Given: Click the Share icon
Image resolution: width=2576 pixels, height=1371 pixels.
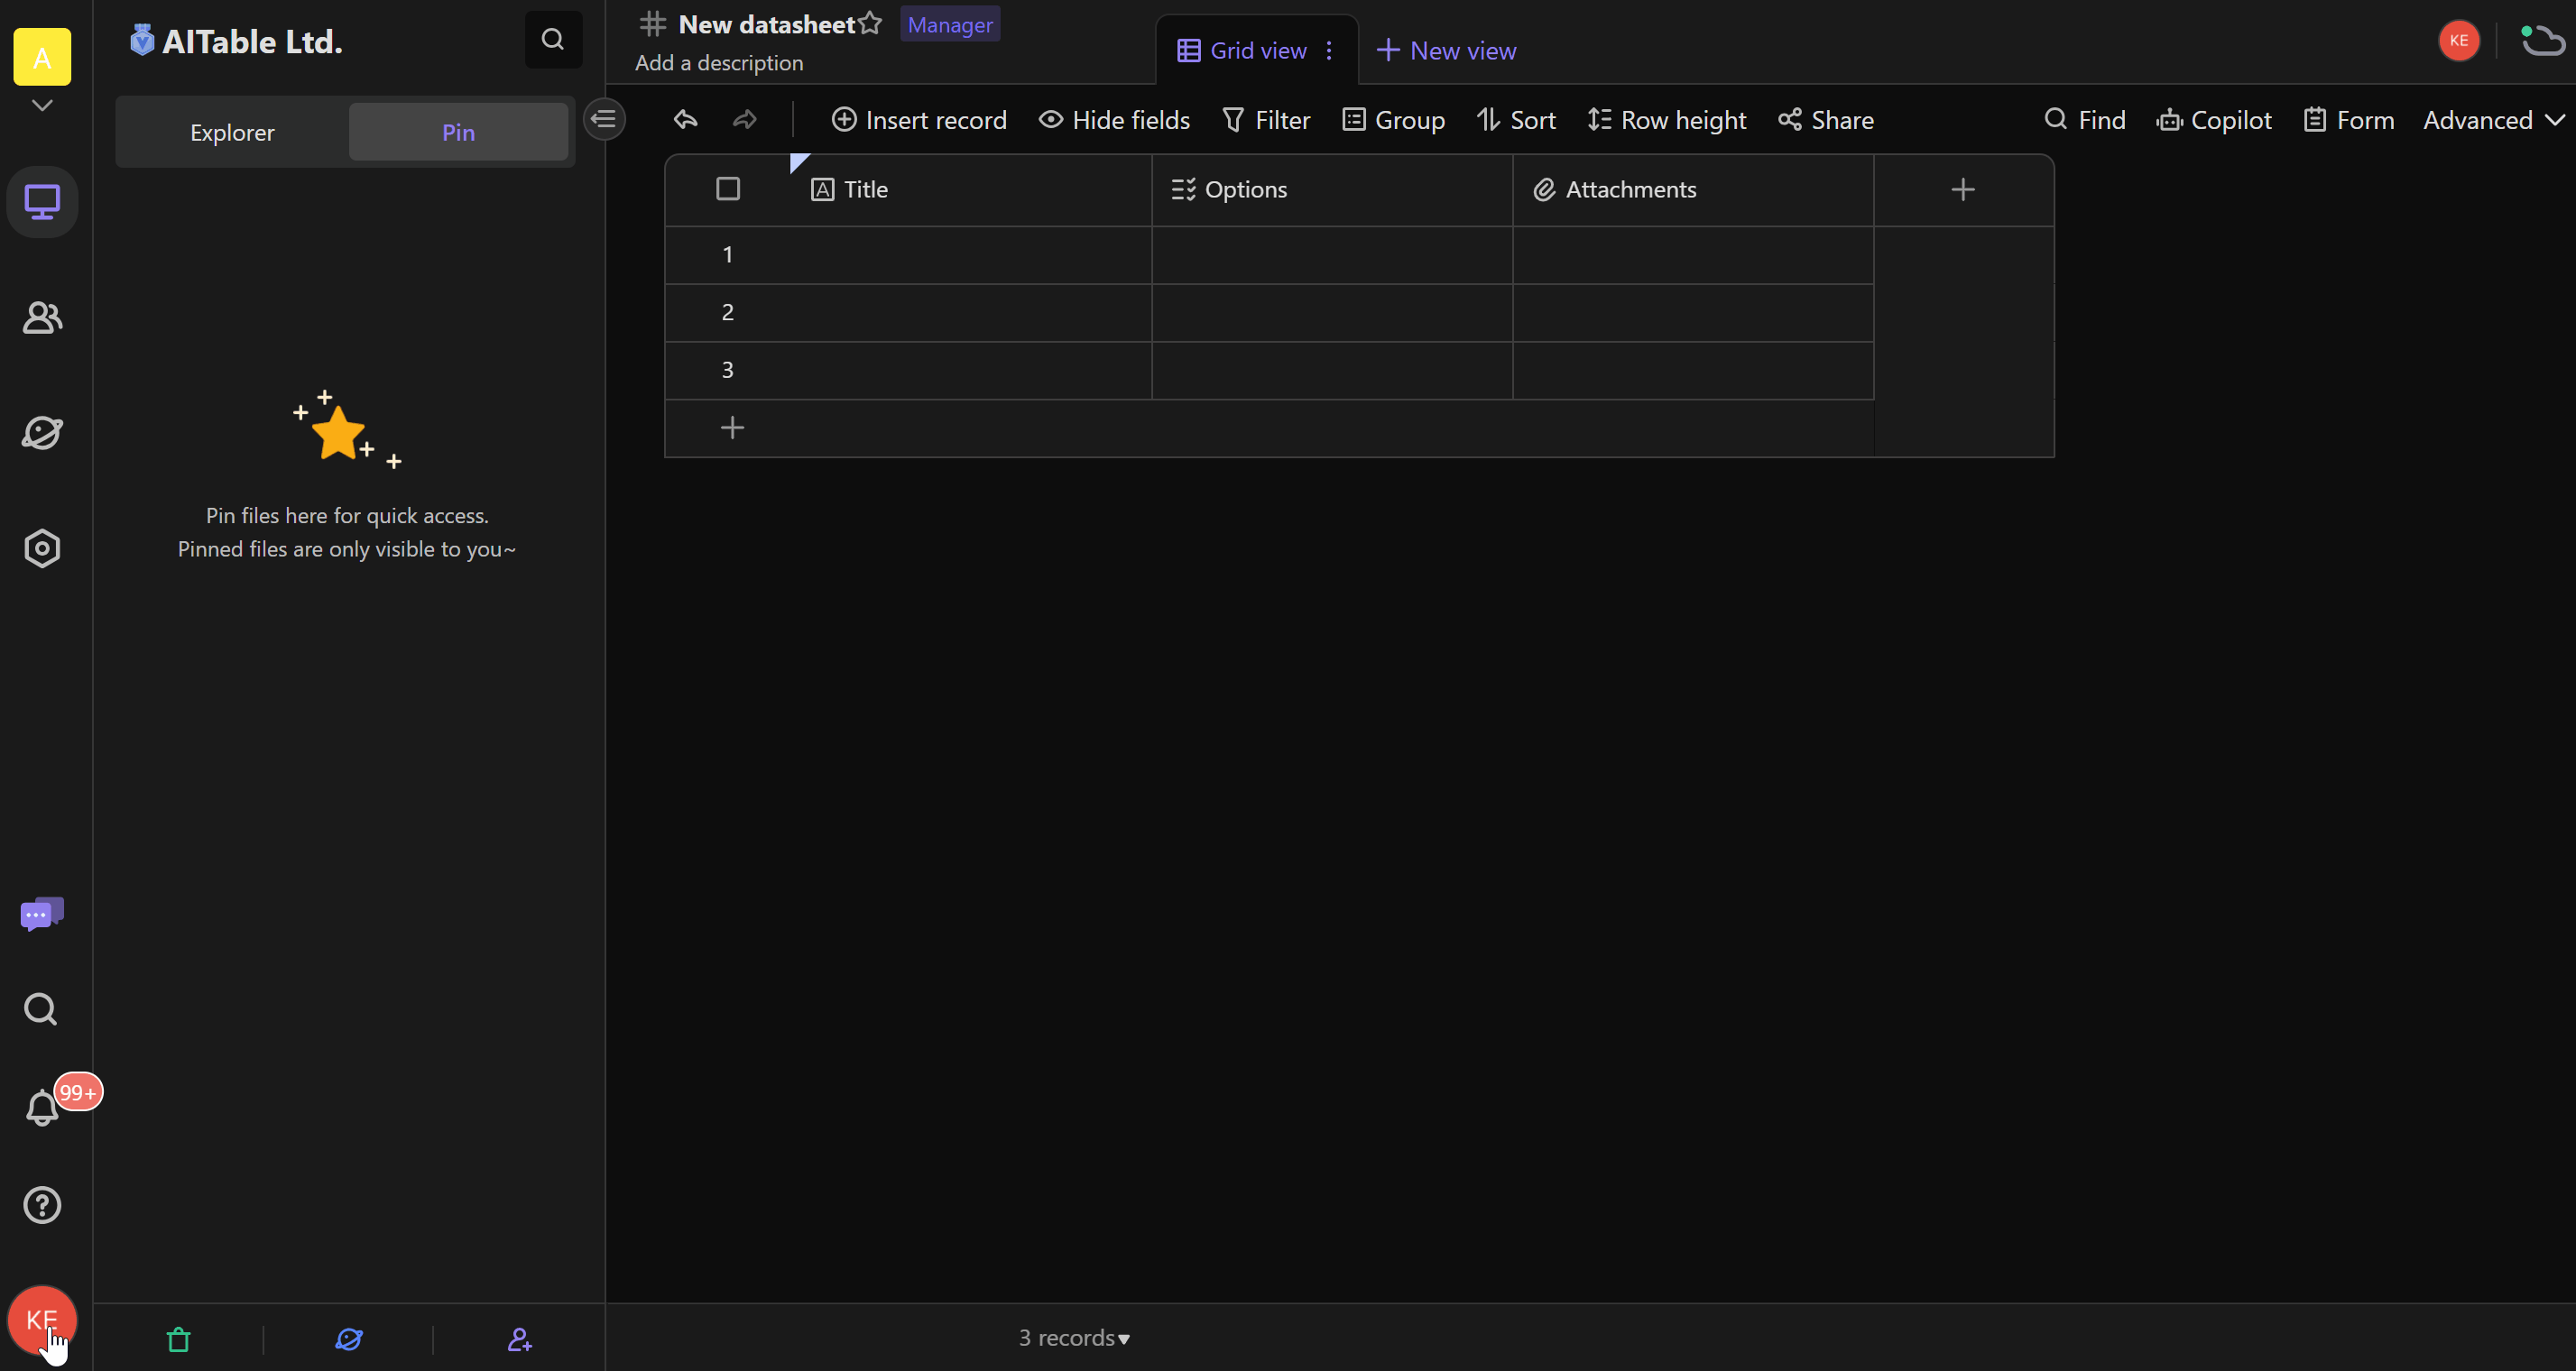Looking at the screenshot, I should (x=1824, y=119).
